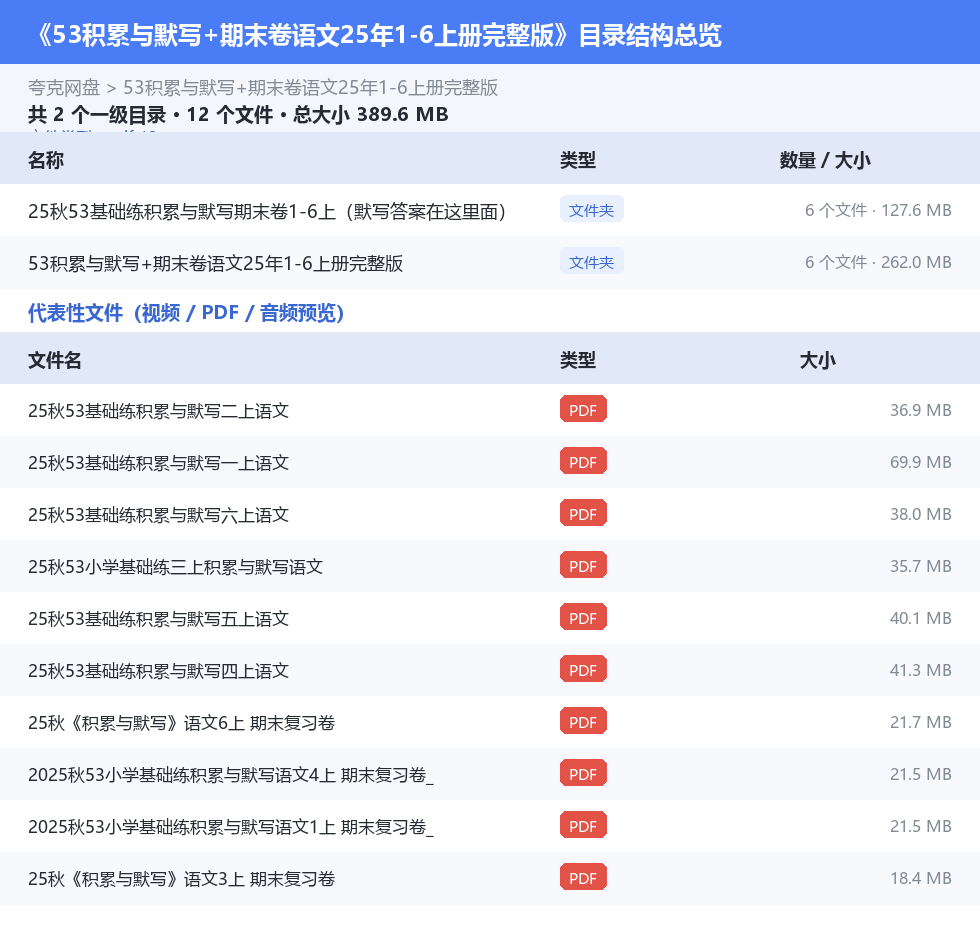Open folder 25秋53基础练积累与默写期末卷1-6上（默写答案在这里面）
Viewport: 980px width, 936px height.
[267, 212]
